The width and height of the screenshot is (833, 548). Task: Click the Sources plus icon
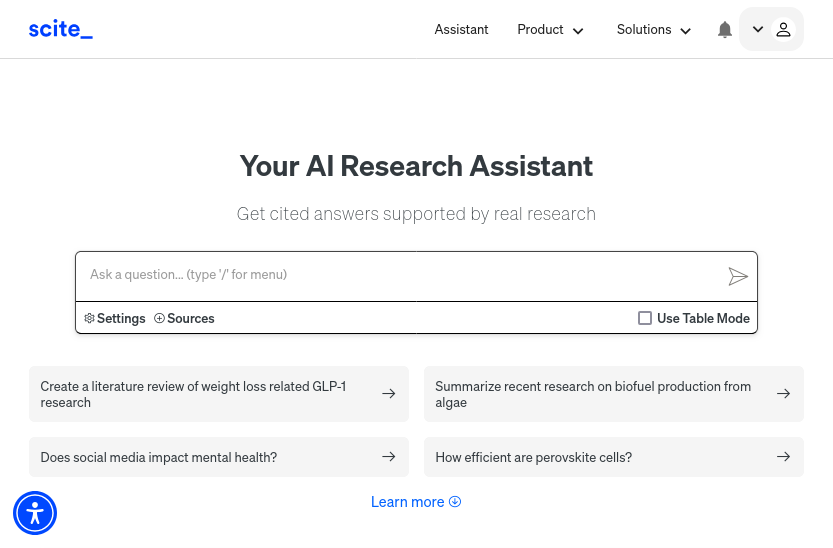click(159, 318)
